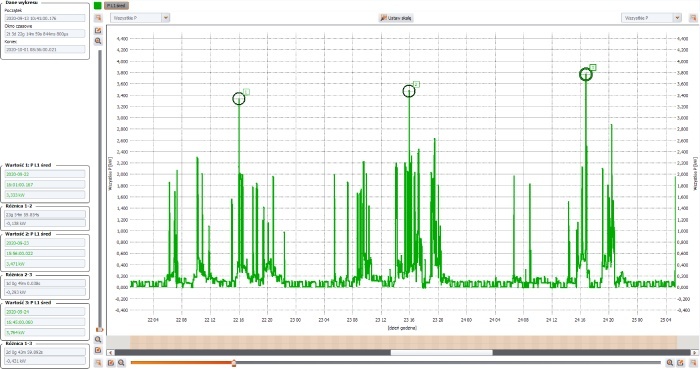Screen dimensions: 700x369
Task: Click the x-axis label 24 00
Action: pos(467,320)
